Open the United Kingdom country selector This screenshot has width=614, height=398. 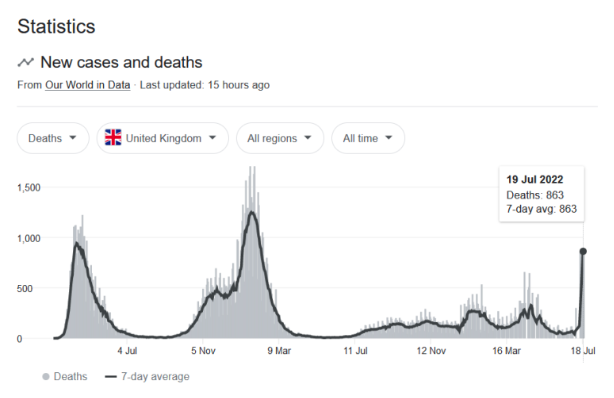[x=163, y=138]
